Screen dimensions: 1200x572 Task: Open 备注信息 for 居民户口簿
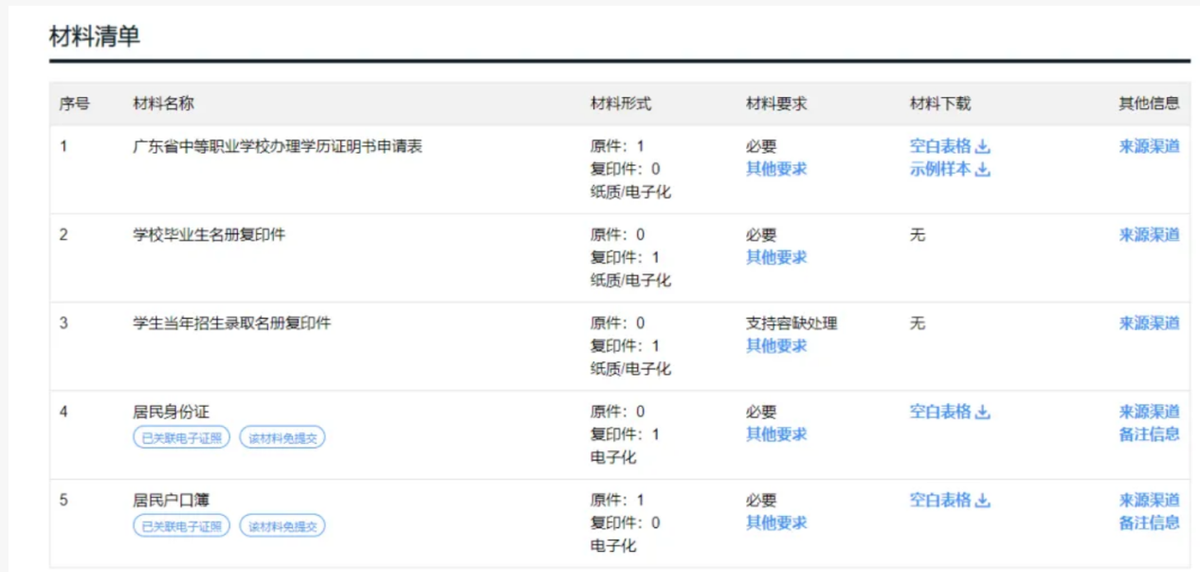(x=1149, y=522)
